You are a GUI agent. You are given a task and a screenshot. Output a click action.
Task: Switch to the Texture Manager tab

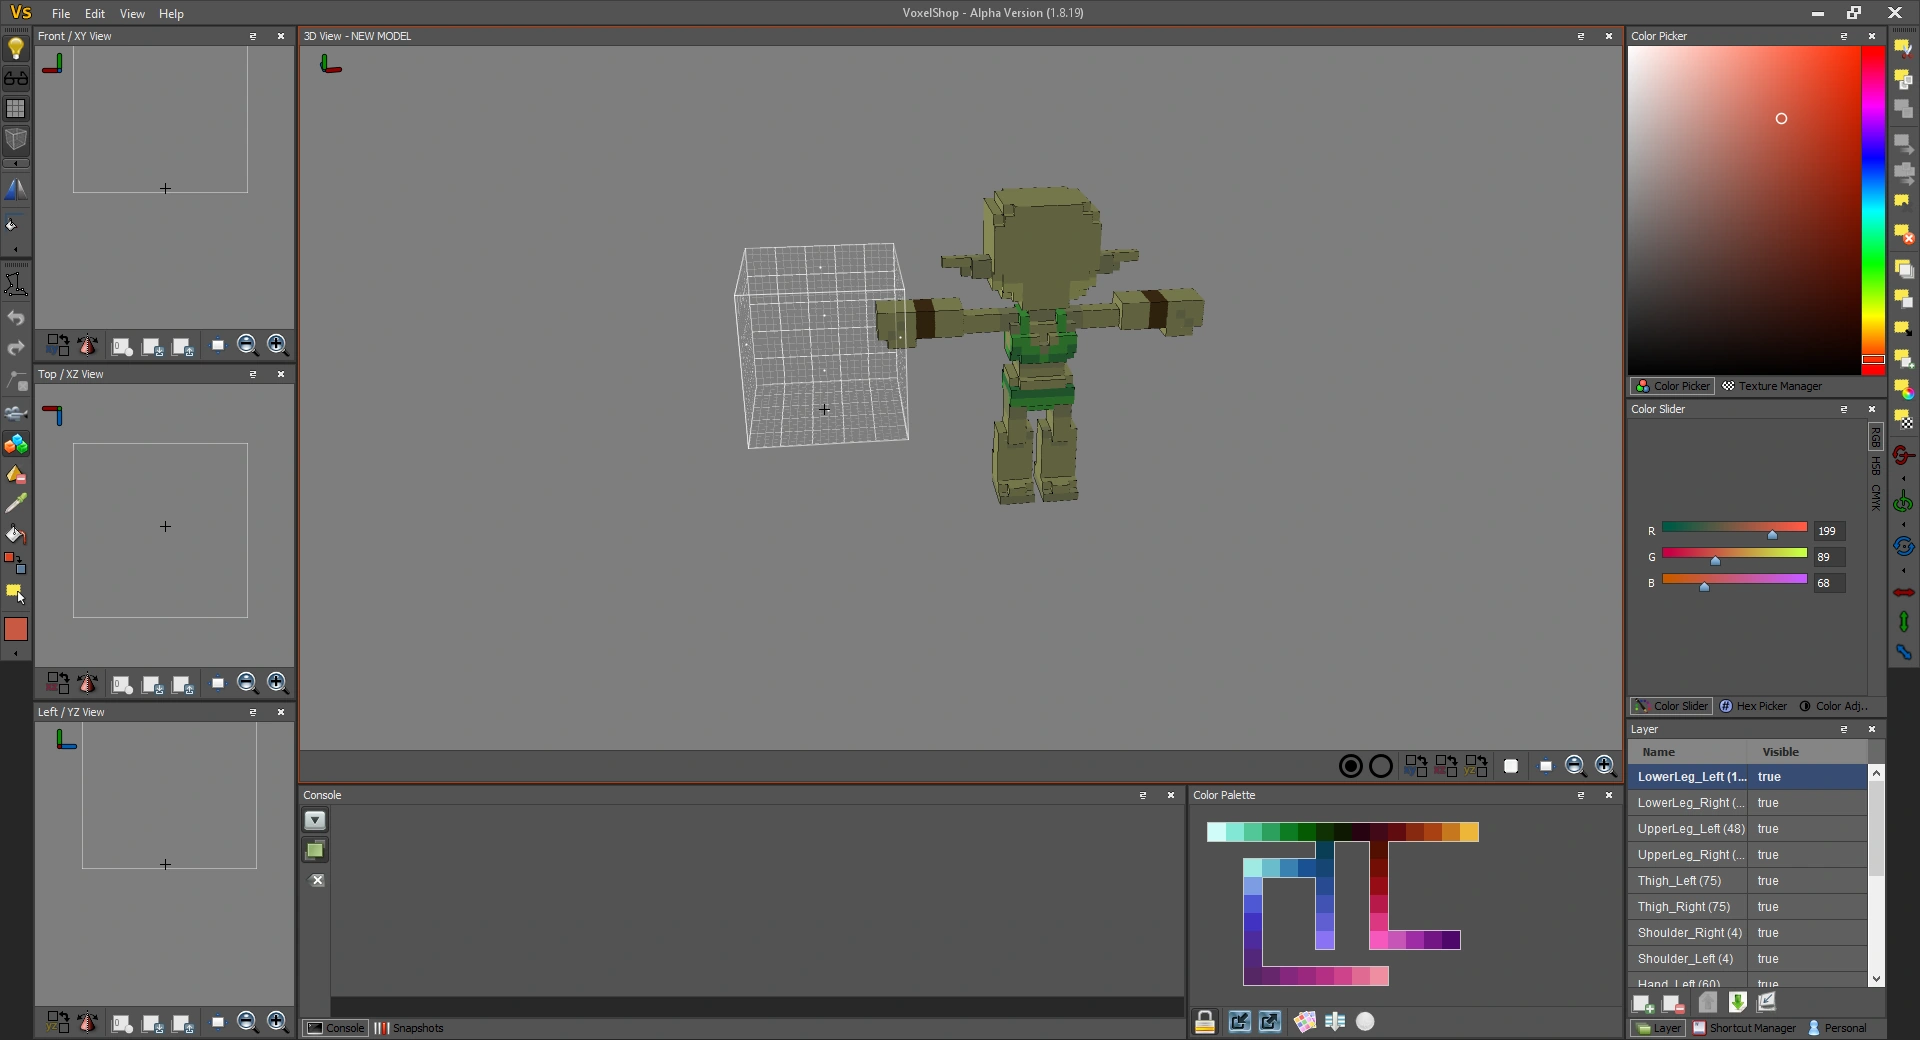[1771, 386]
